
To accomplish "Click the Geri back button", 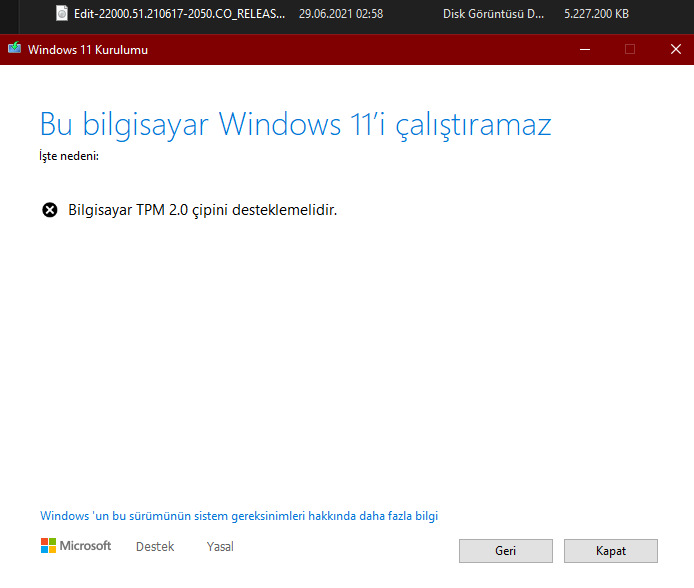I will 505,551.
